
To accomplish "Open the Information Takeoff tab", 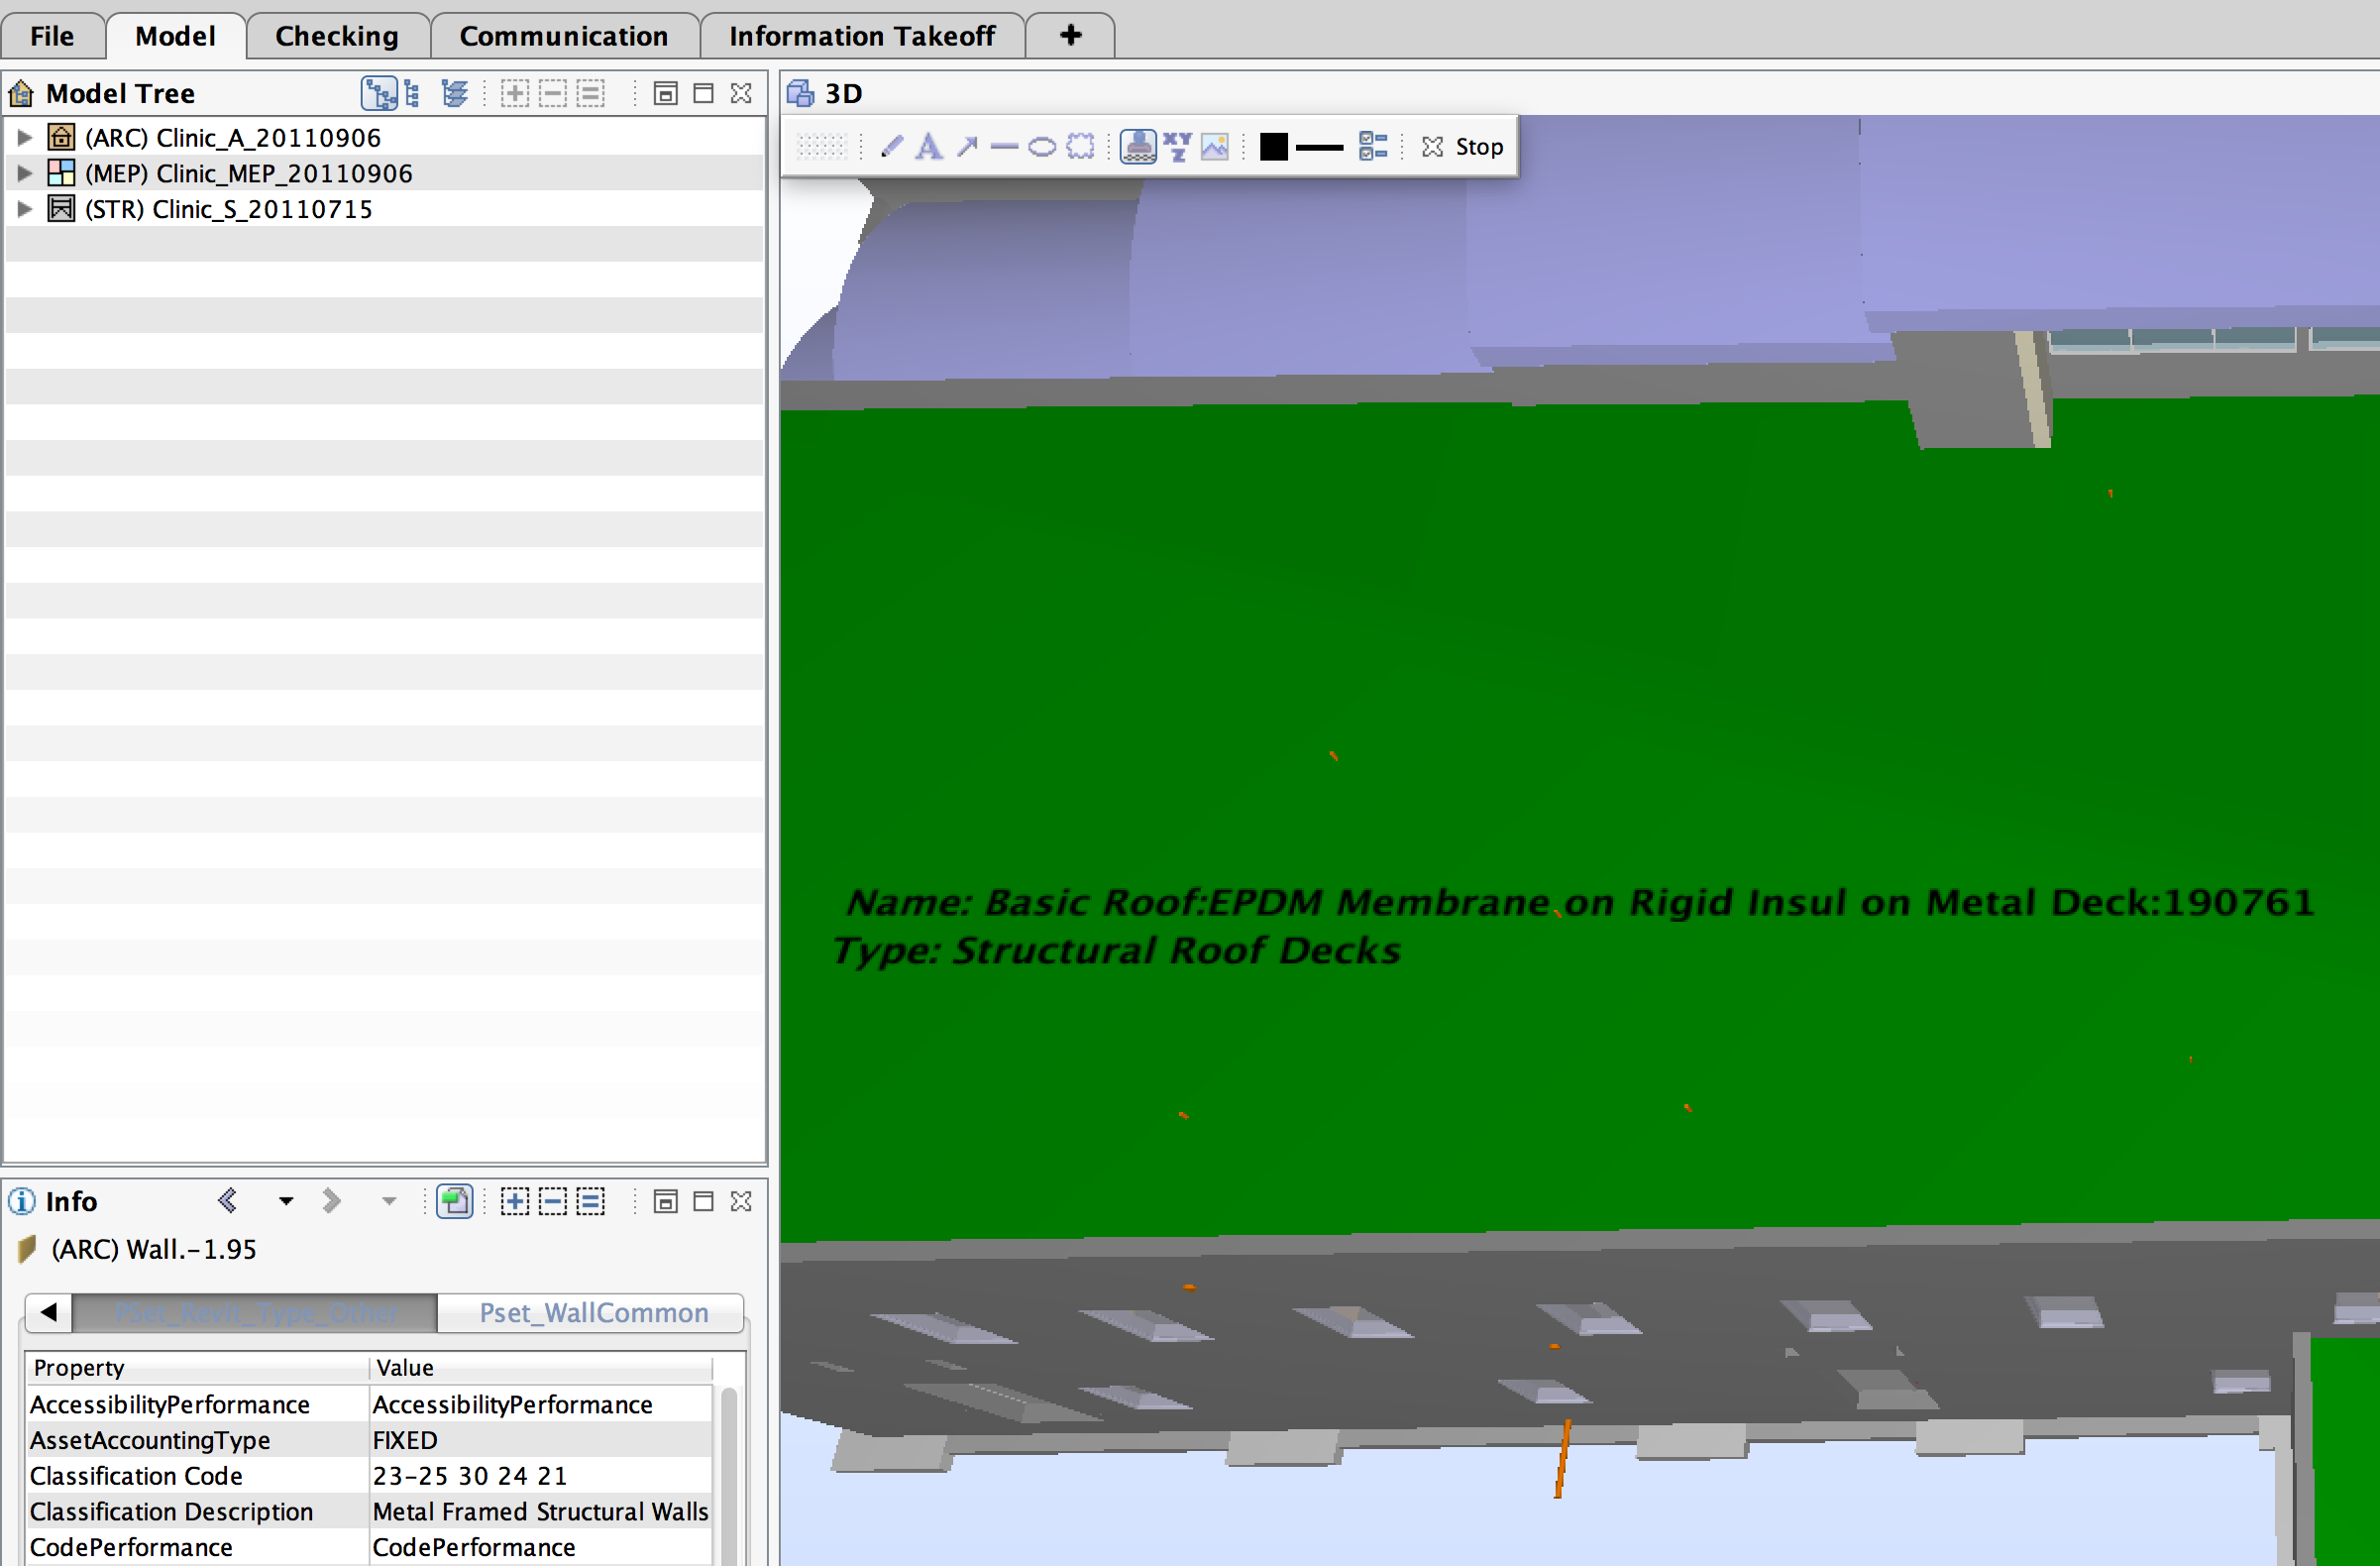I will coord(862,35).
